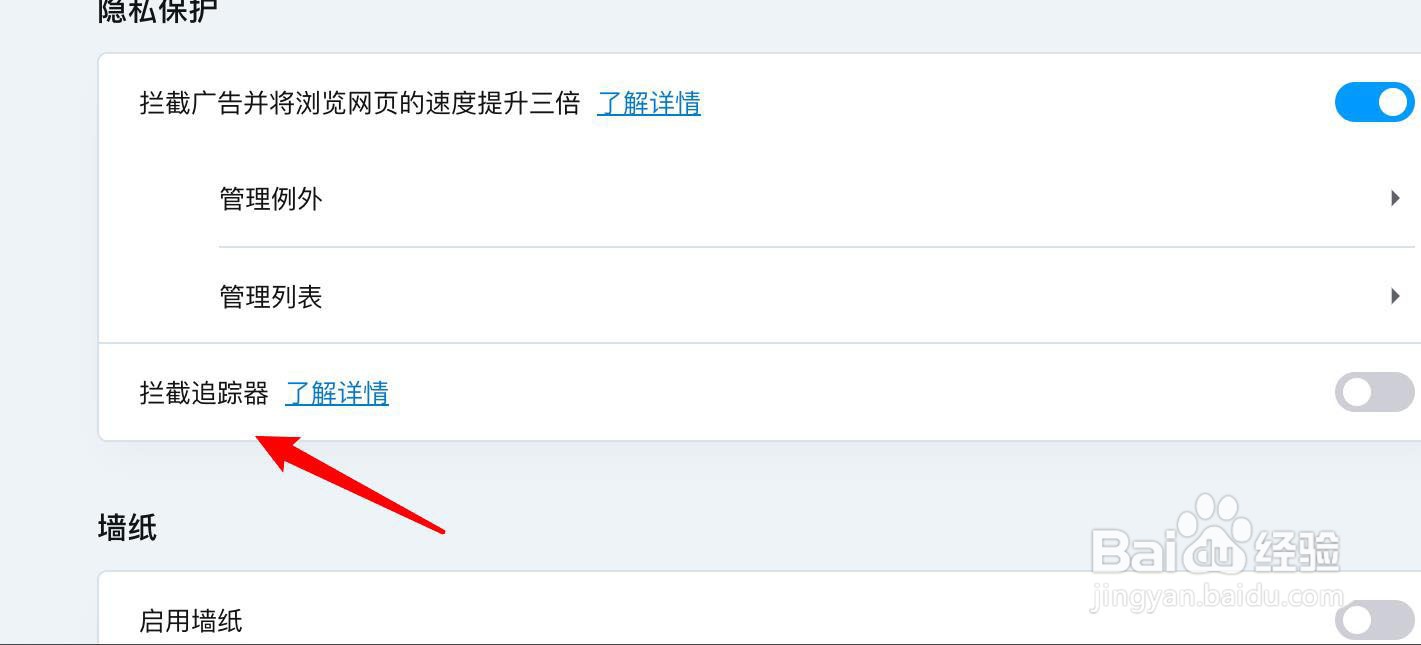The width and height of the screenshot is (1421, 645).
Task: Click the "Bai" letters in watermark
Action: click(1134, 551)
